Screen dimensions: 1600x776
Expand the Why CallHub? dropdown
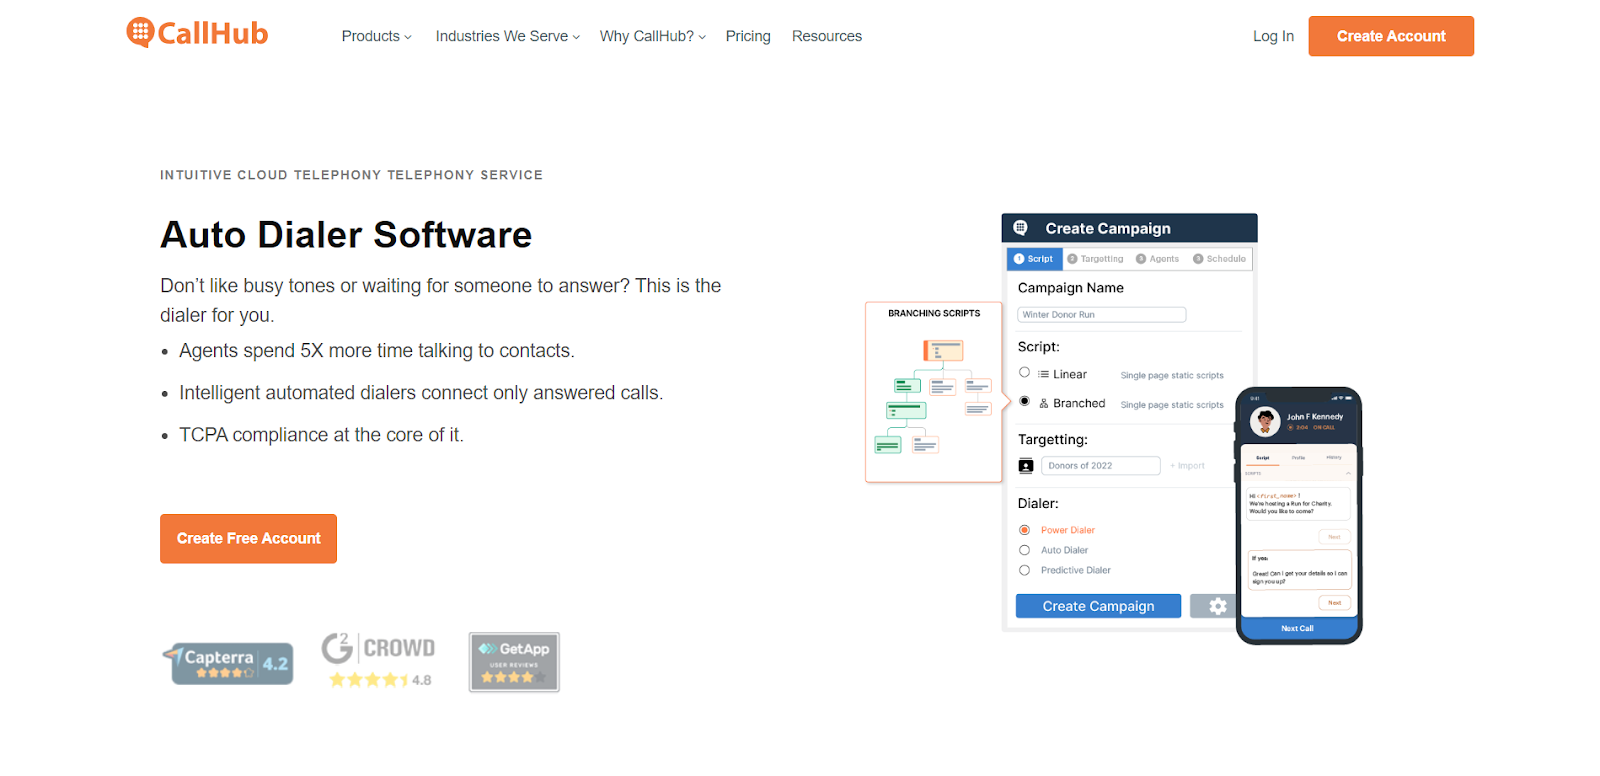click(x=652, y=36)
